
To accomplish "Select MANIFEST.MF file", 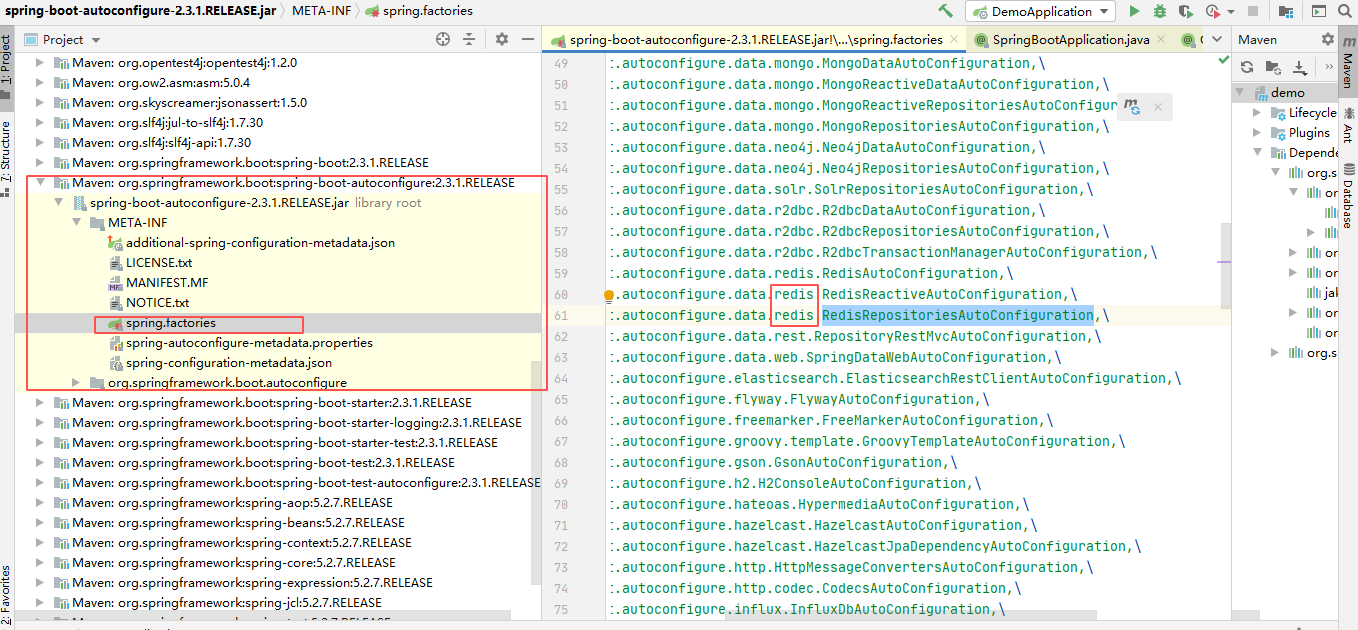I will 167,283.
